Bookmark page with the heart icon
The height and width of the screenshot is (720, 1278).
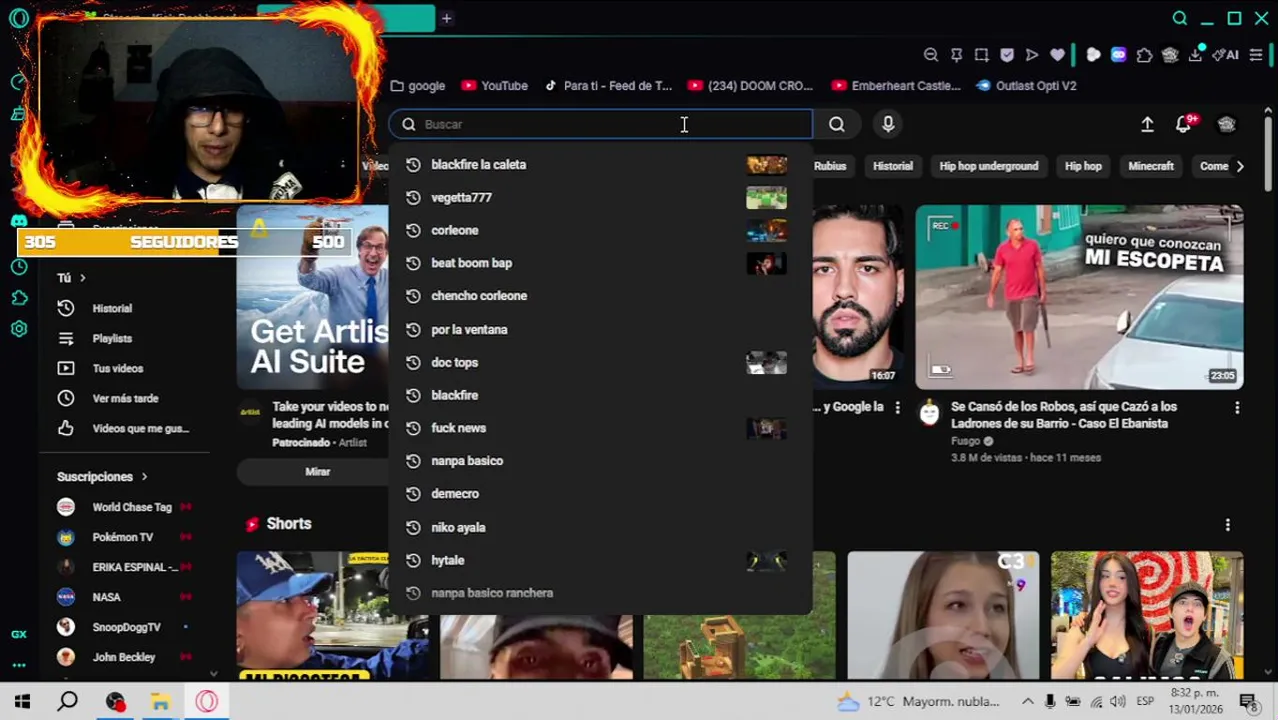(x=1057, y=55)
